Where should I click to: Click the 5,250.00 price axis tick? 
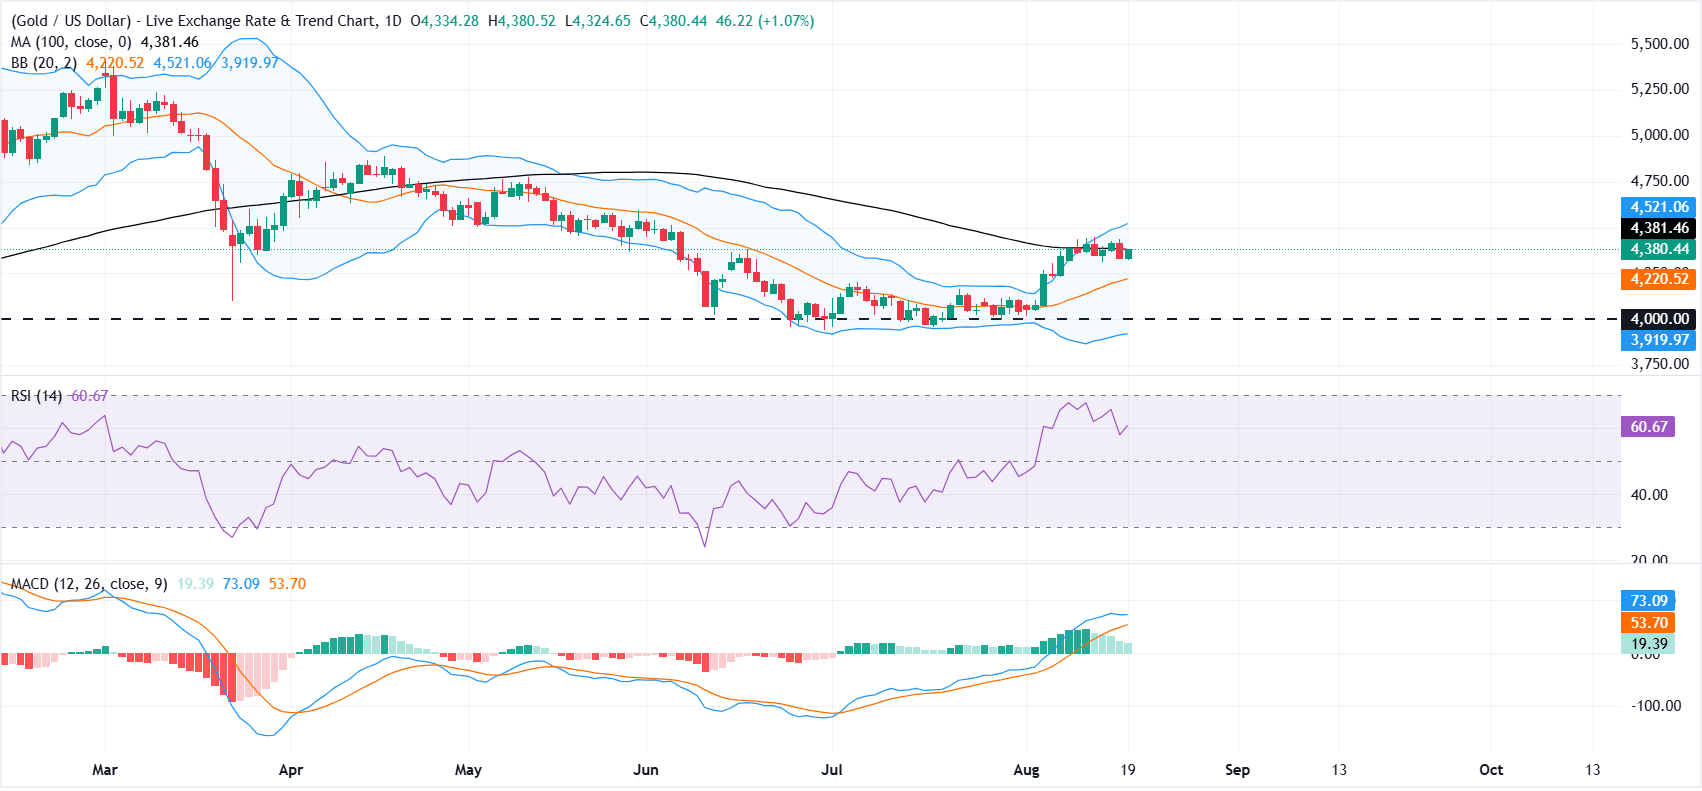pyautogui.click(x=1660, y=89)
